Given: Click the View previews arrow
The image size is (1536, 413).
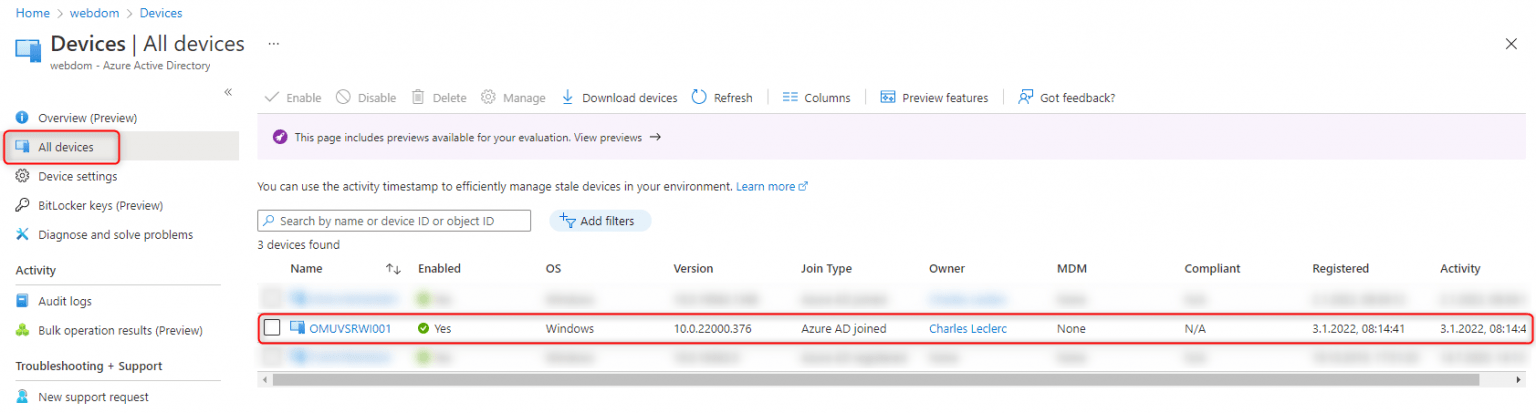Looking at the screenshot, I should (x=655, y=137).
